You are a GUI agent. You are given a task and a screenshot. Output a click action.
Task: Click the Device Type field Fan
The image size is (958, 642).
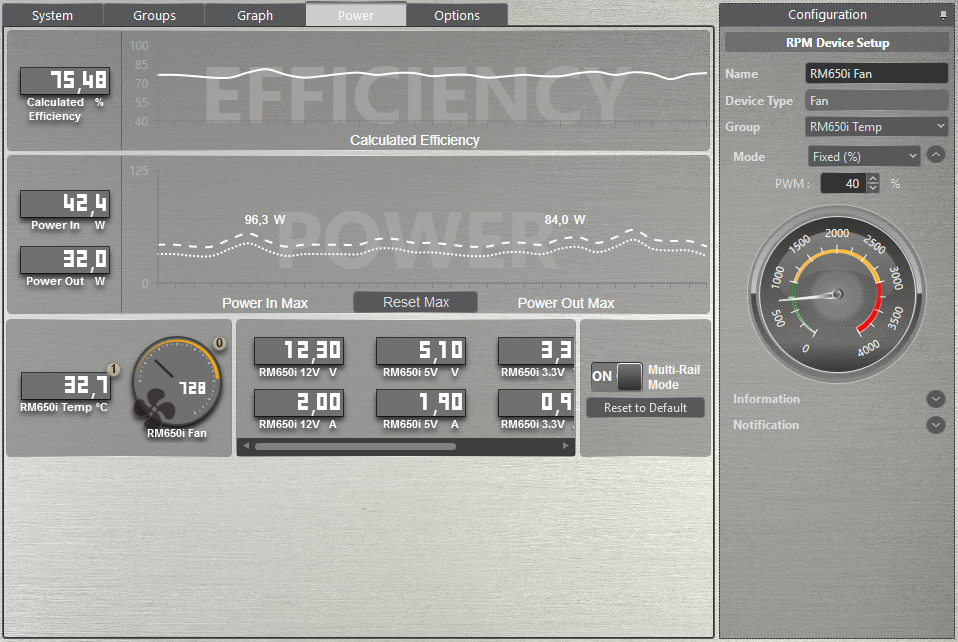coord(876,100)
